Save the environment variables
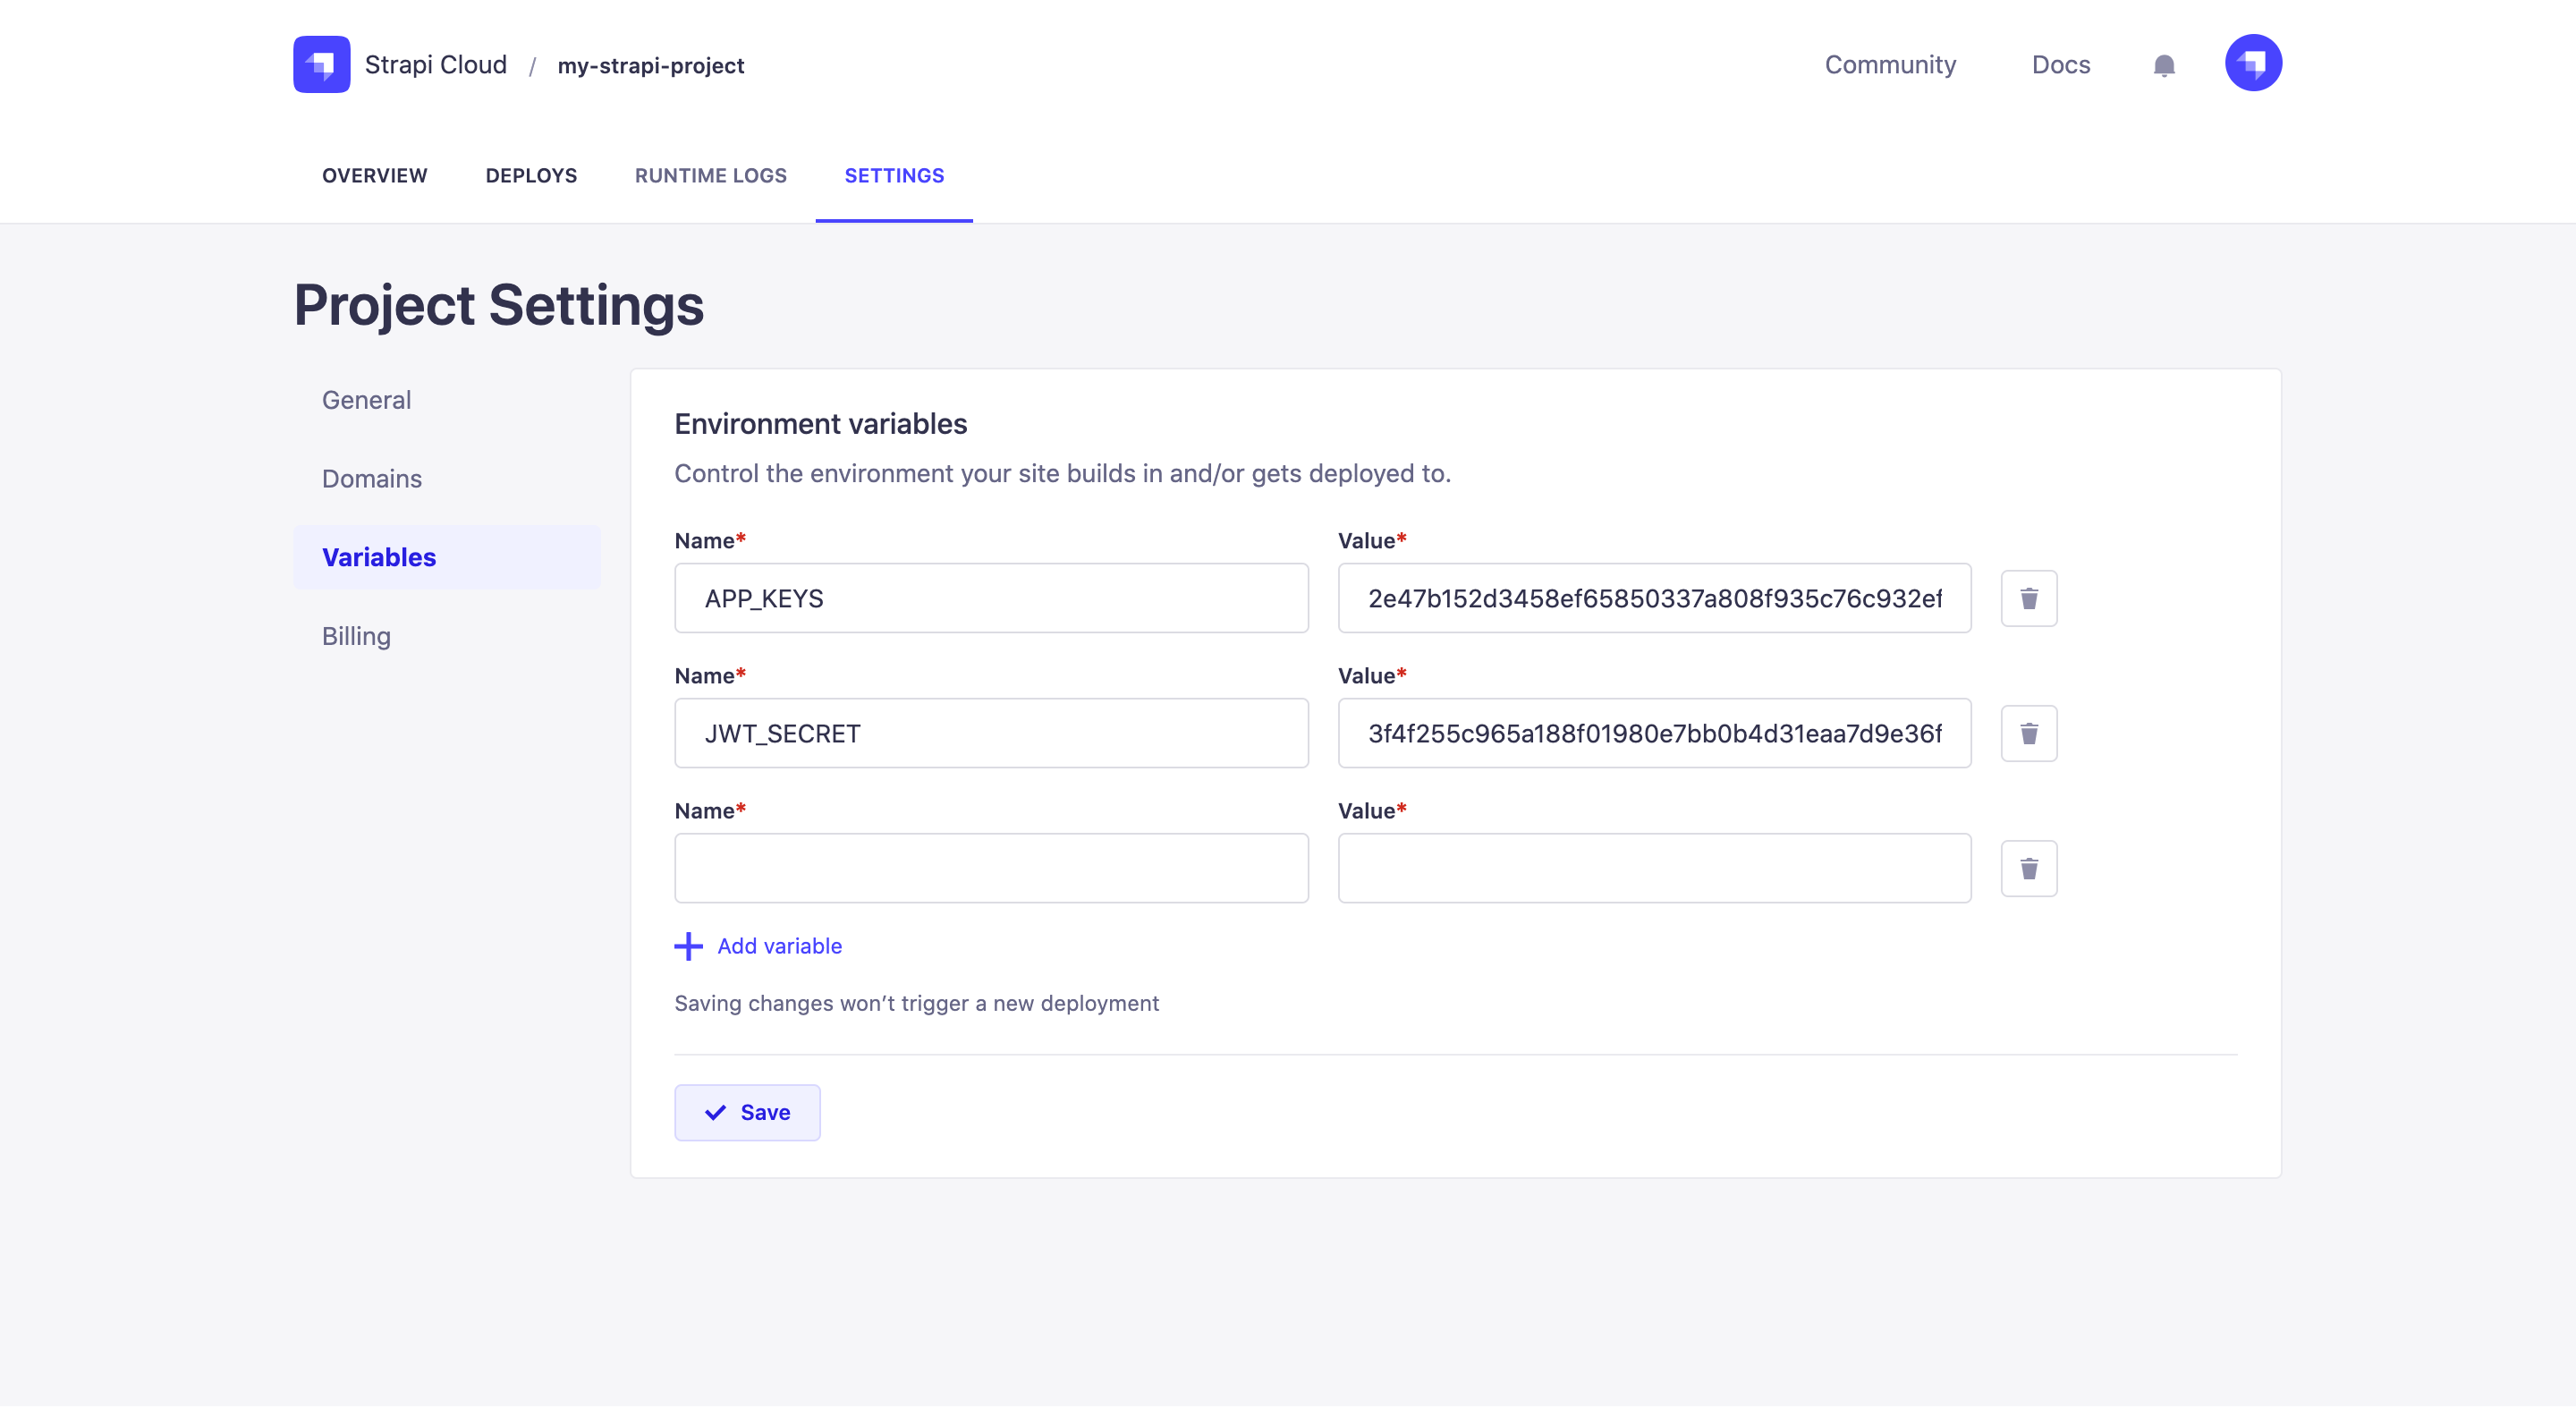The width and height of the screenshot is (2576, 1408). pos(747,1112)
